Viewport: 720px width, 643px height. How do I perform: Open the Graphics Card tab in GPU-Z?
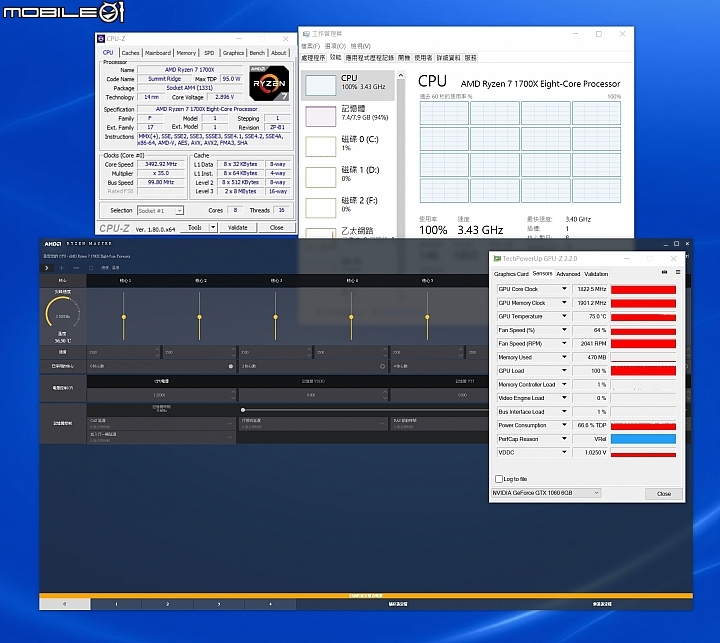point(511,274)
